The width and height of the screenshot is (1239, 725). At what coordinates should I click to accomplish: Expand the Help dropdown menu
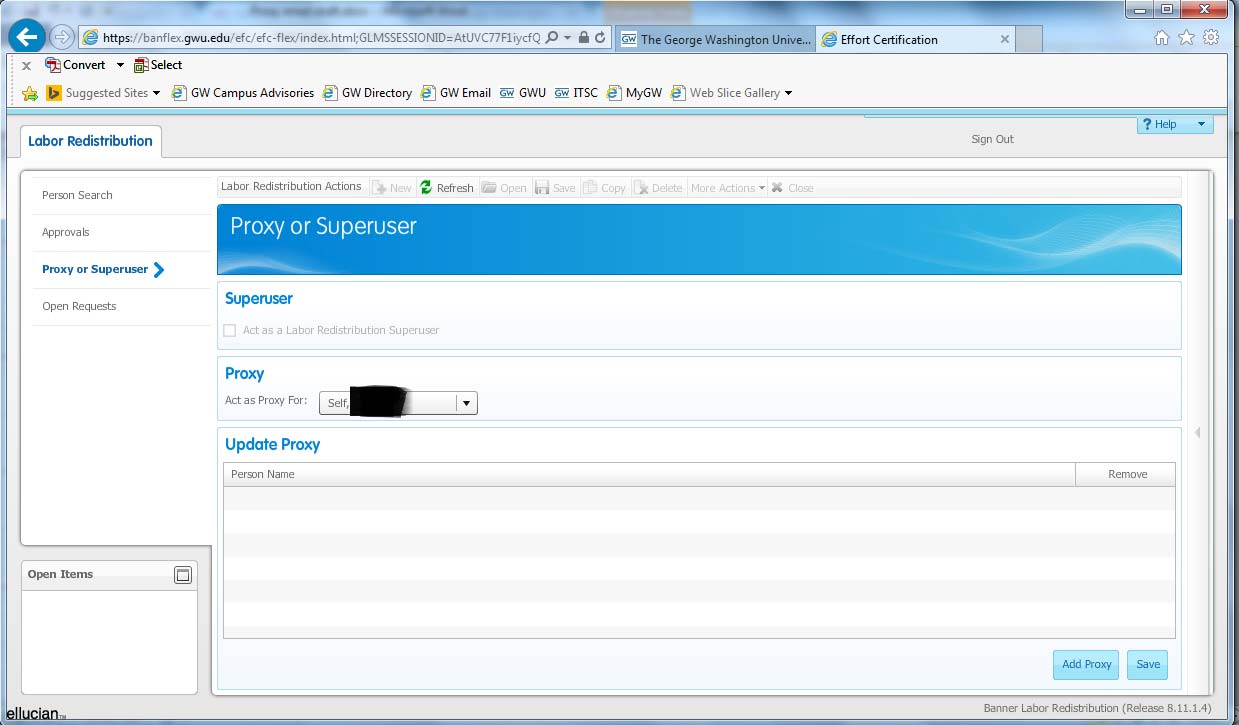click(1200, 125)
